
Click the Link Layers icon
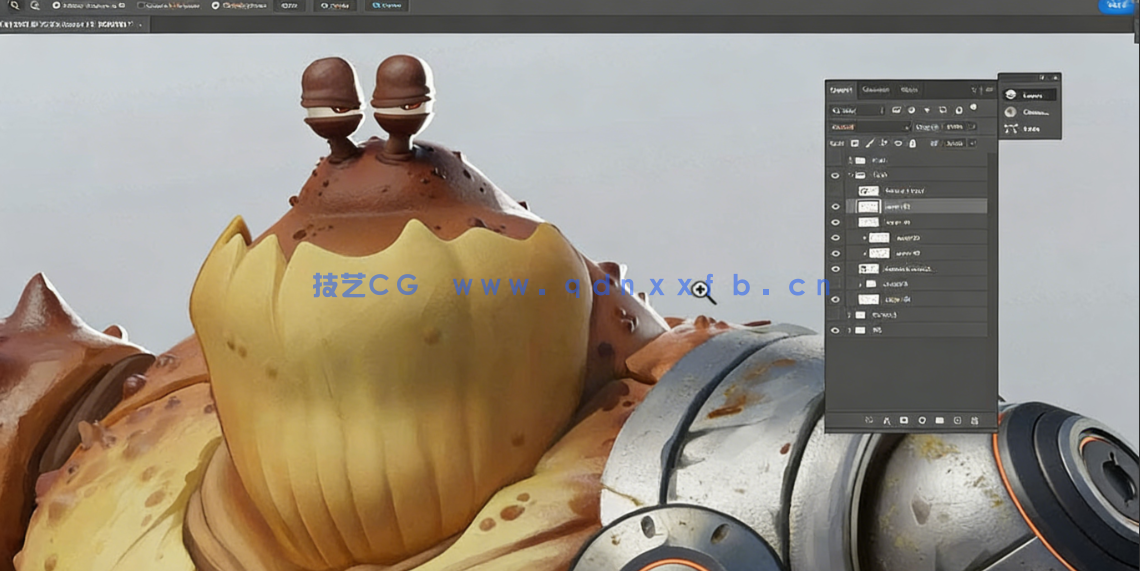pyautogui.click(x=869, y=420)
